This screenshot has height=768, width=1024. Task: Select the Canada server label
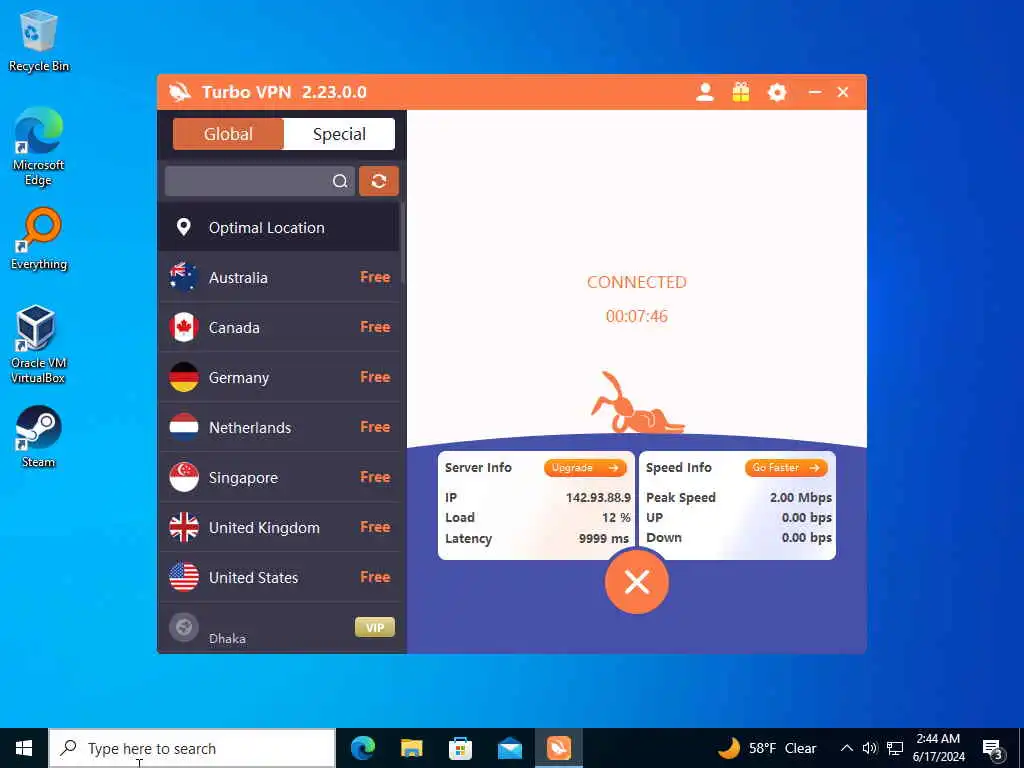point(234,327)
